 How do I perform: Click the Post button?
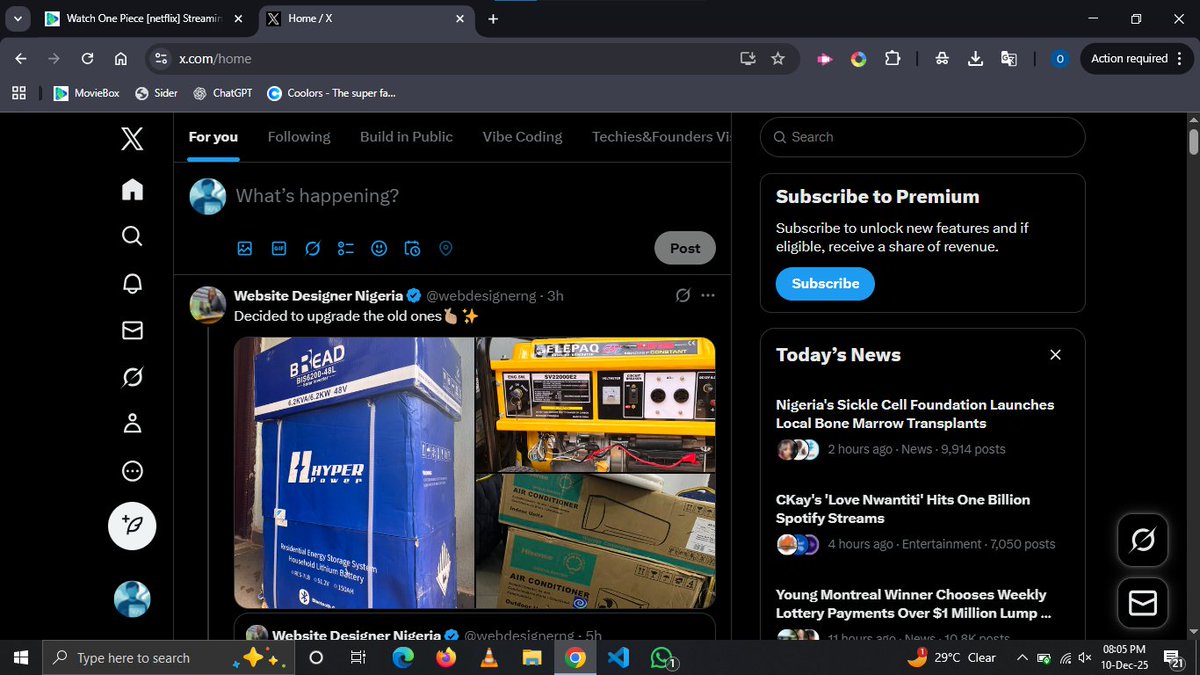point(685,248)
